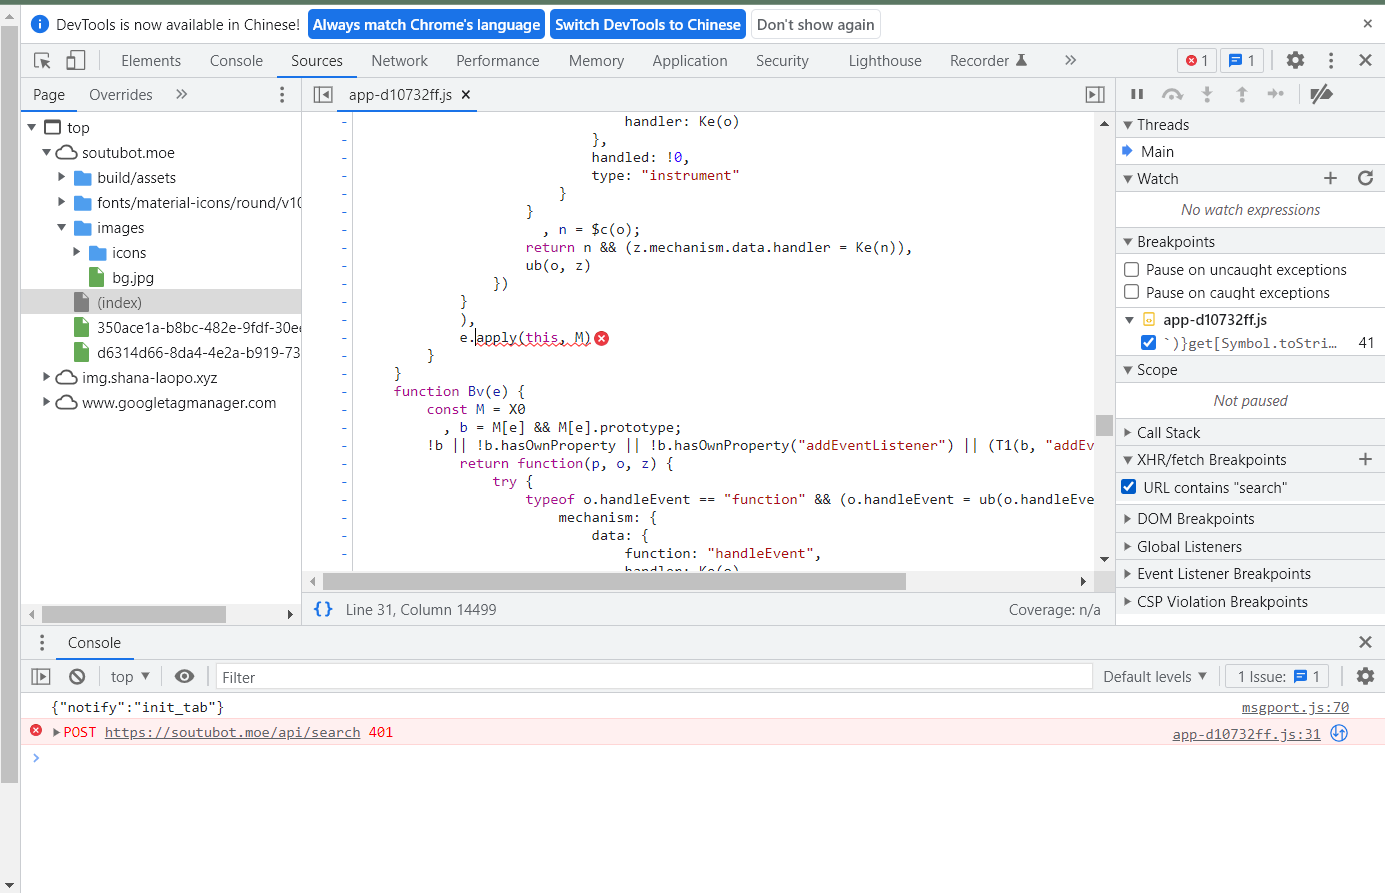Viewport: 1385px width, 893px height.
Task: Clear the console icon
Action: pos(77,677)
